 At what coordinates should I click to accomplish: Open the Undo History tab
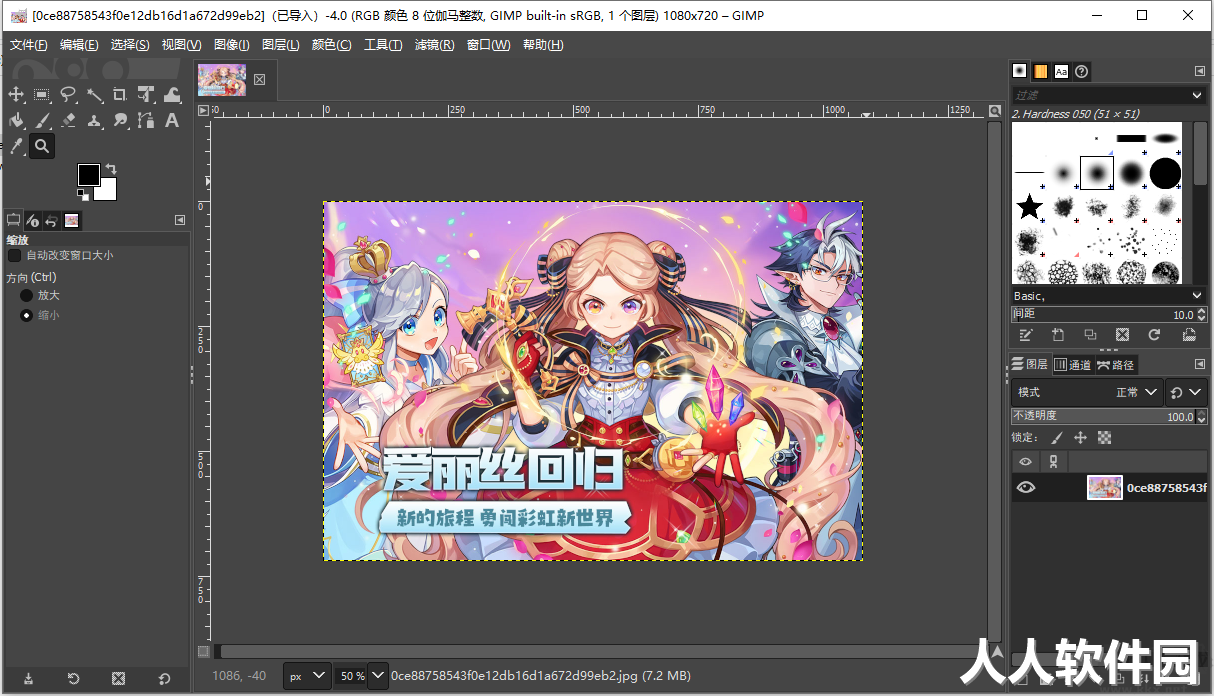52,220
